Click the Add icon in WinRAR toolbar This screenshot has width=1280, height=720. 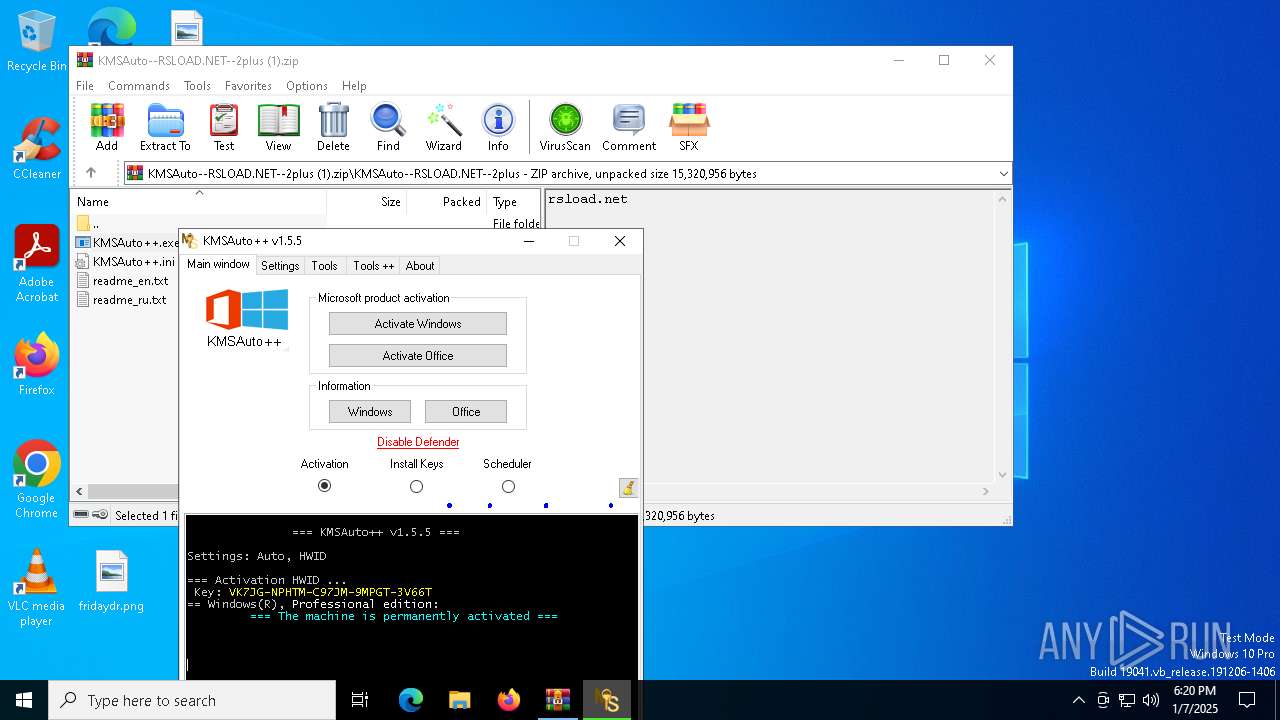tap(107, 127)
